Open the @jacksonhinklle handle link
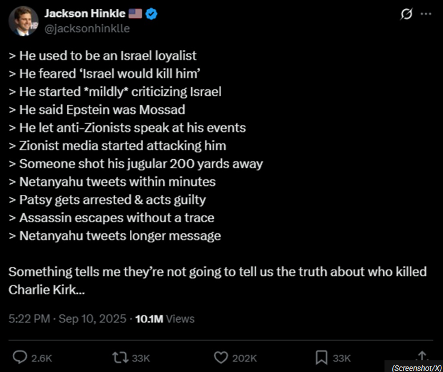The height and width of the screenshot is (372, 443). [x=87, y=29]
